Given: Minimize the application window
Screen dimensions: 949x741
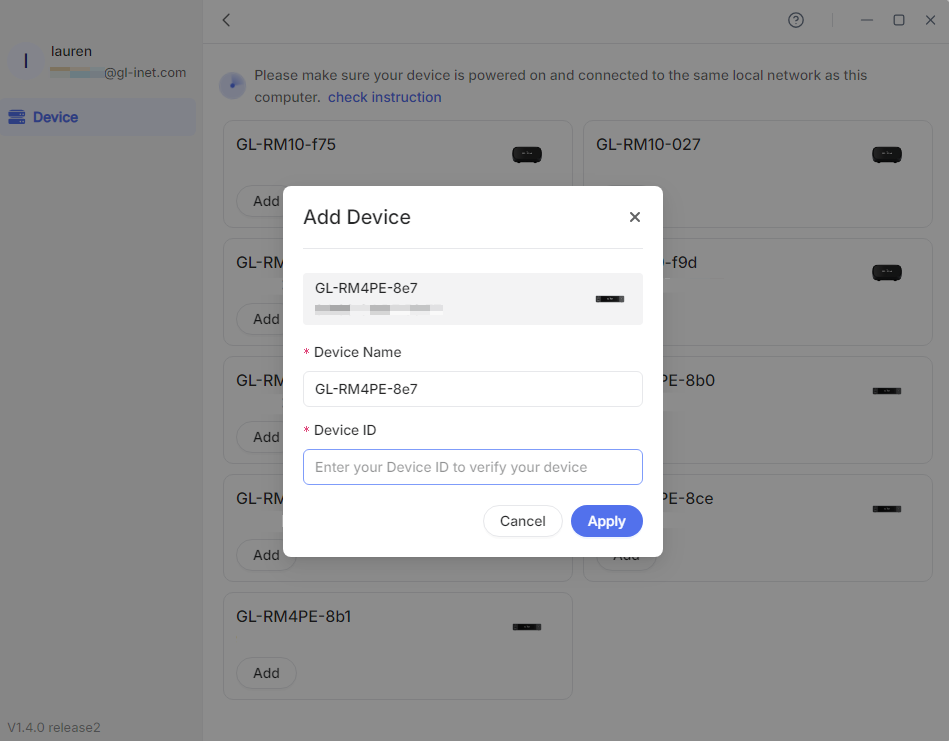Looking at the screenshot, I should click(867, 20).
